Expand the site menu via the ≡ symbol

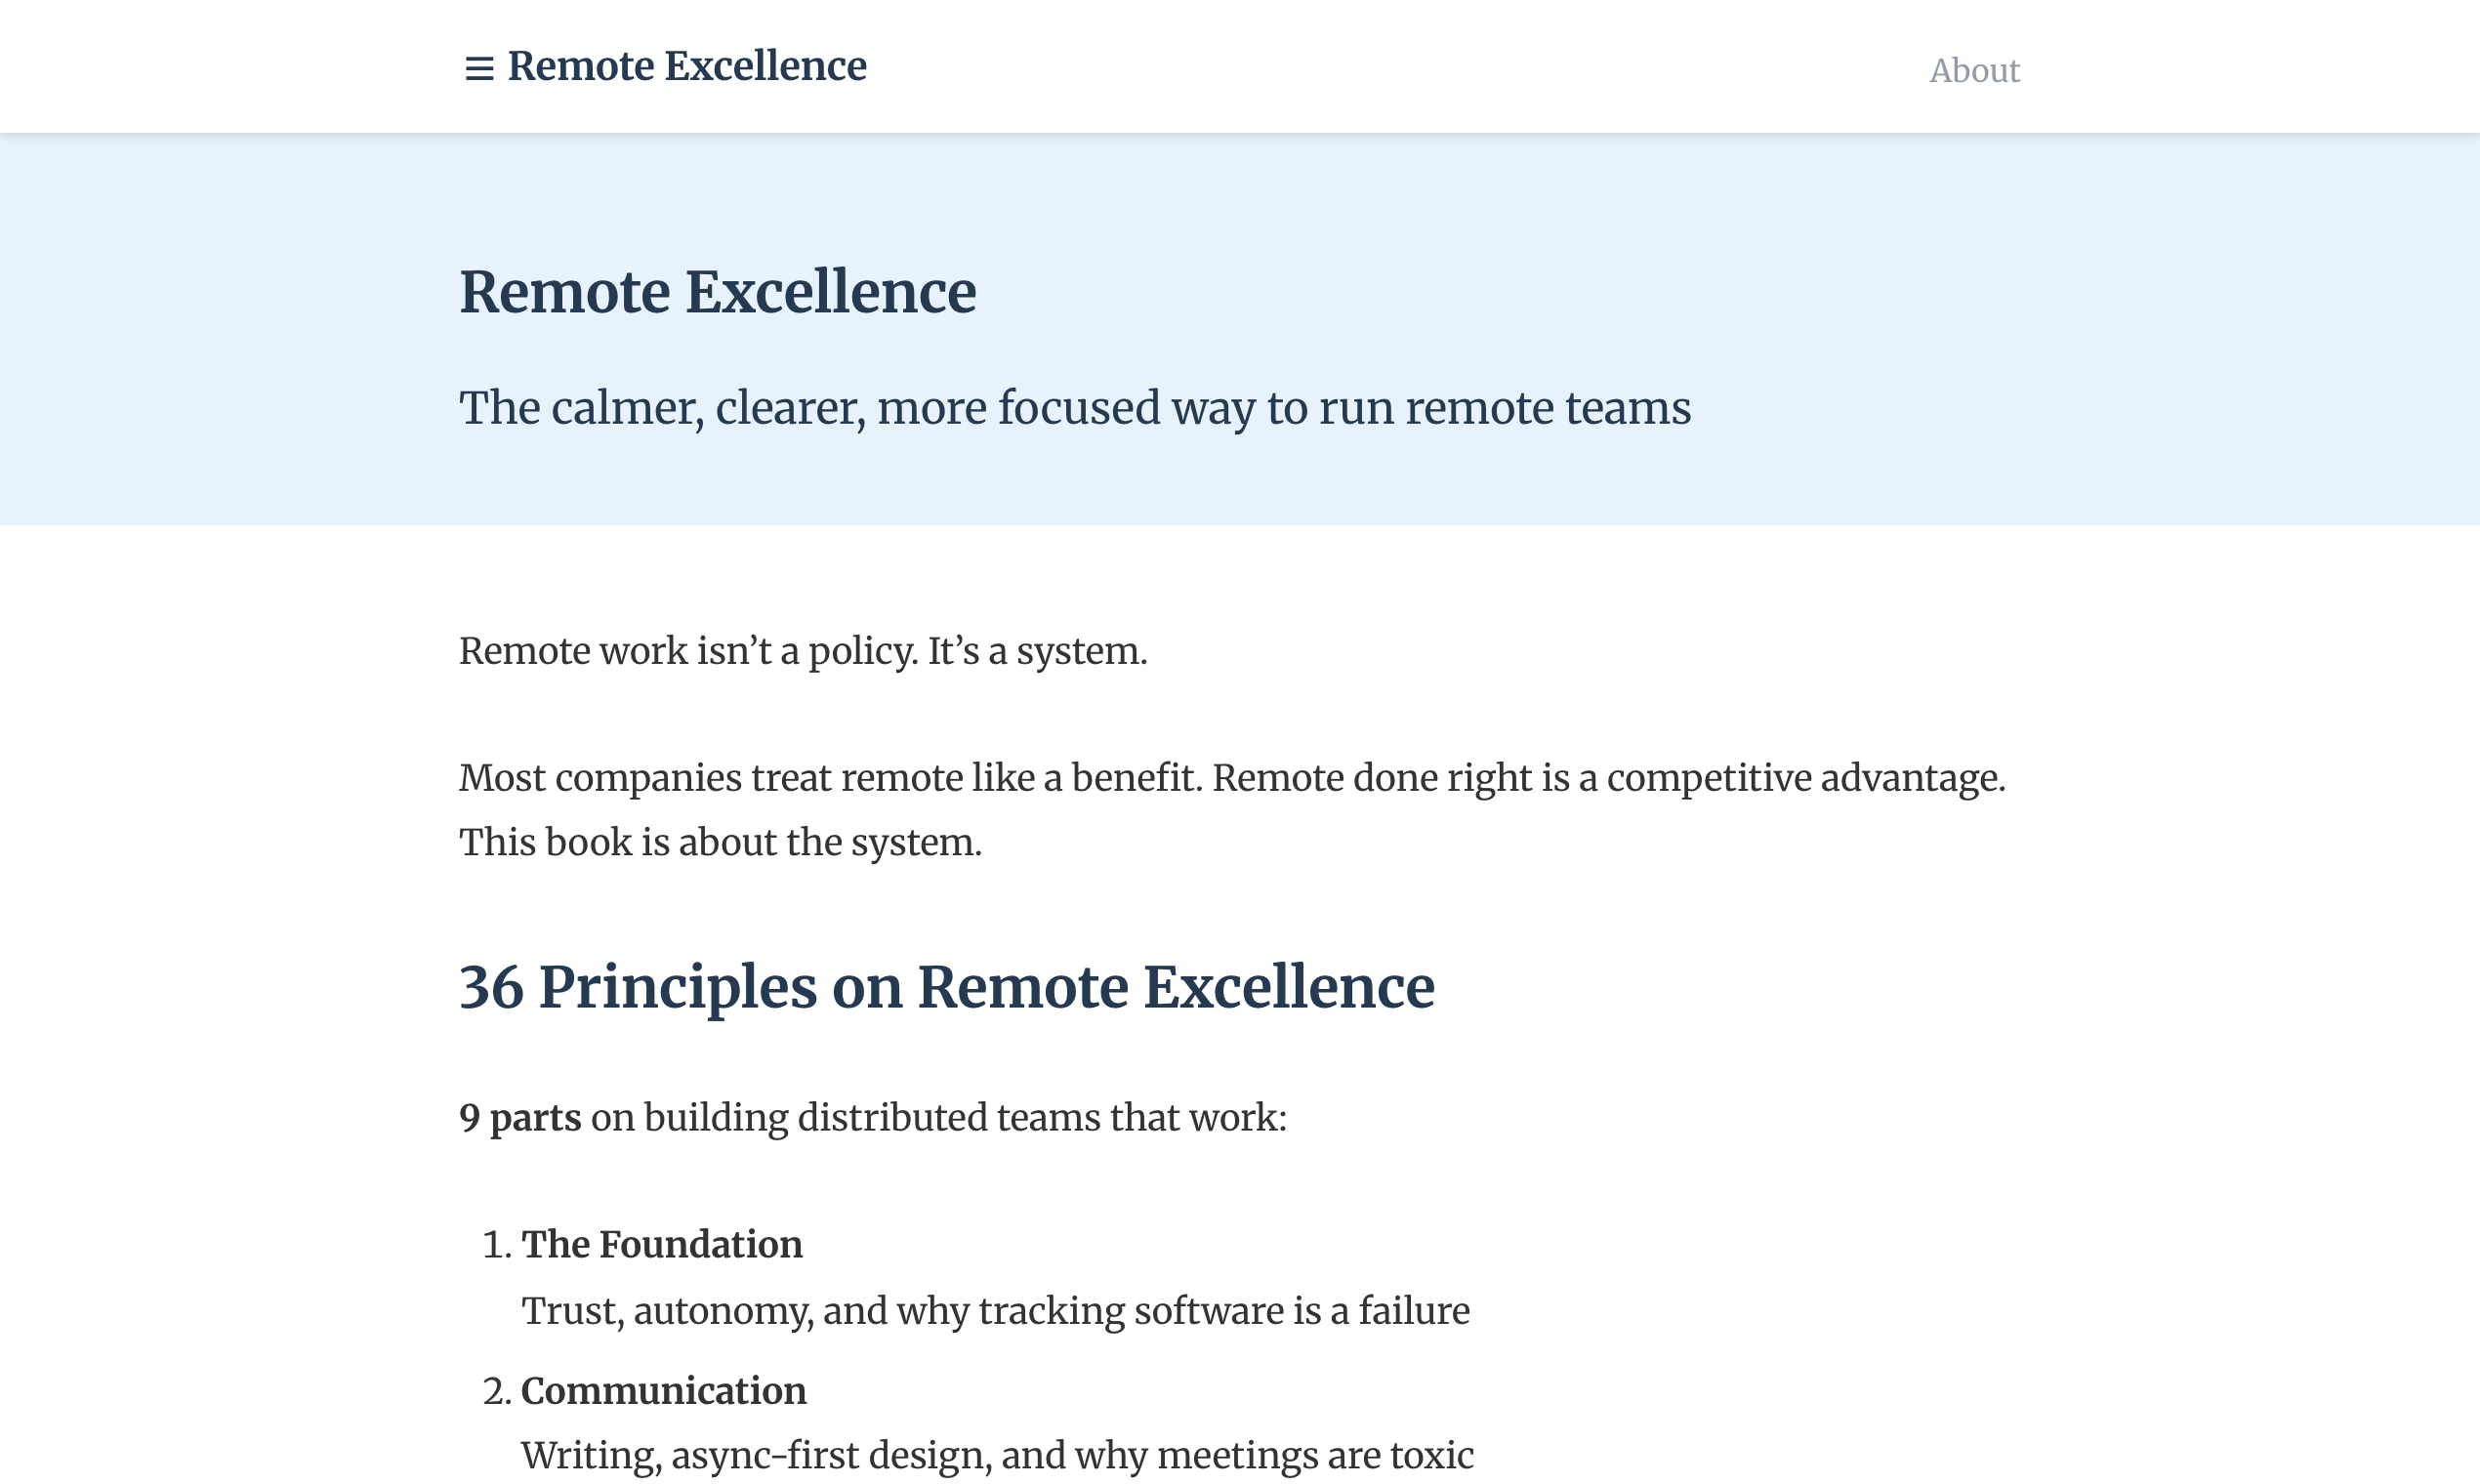pos(478,66)
